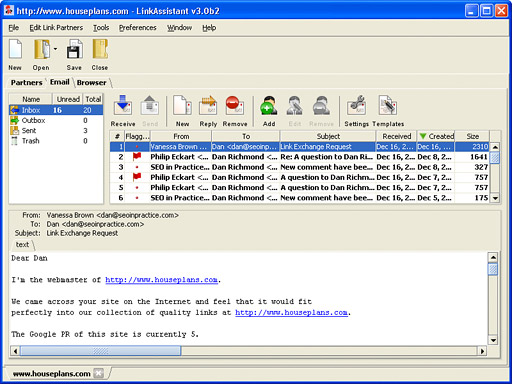Click horizontal scrollbar left arrow

pyautogui.click(x=15, y=351)
